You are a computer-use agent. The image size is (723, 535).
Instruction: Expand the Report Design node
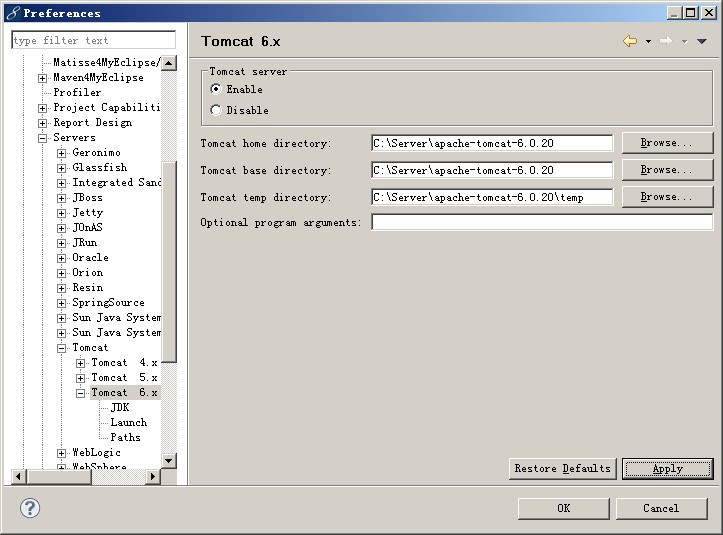click(x=42, y=124)
